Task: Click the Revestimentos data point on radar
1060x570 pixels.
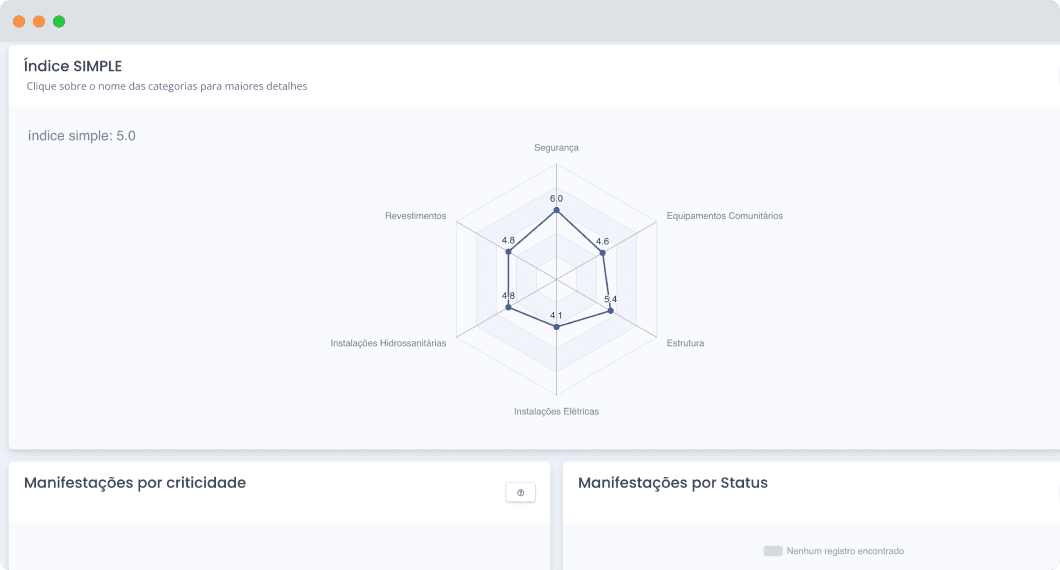Action: coord(509,252)
